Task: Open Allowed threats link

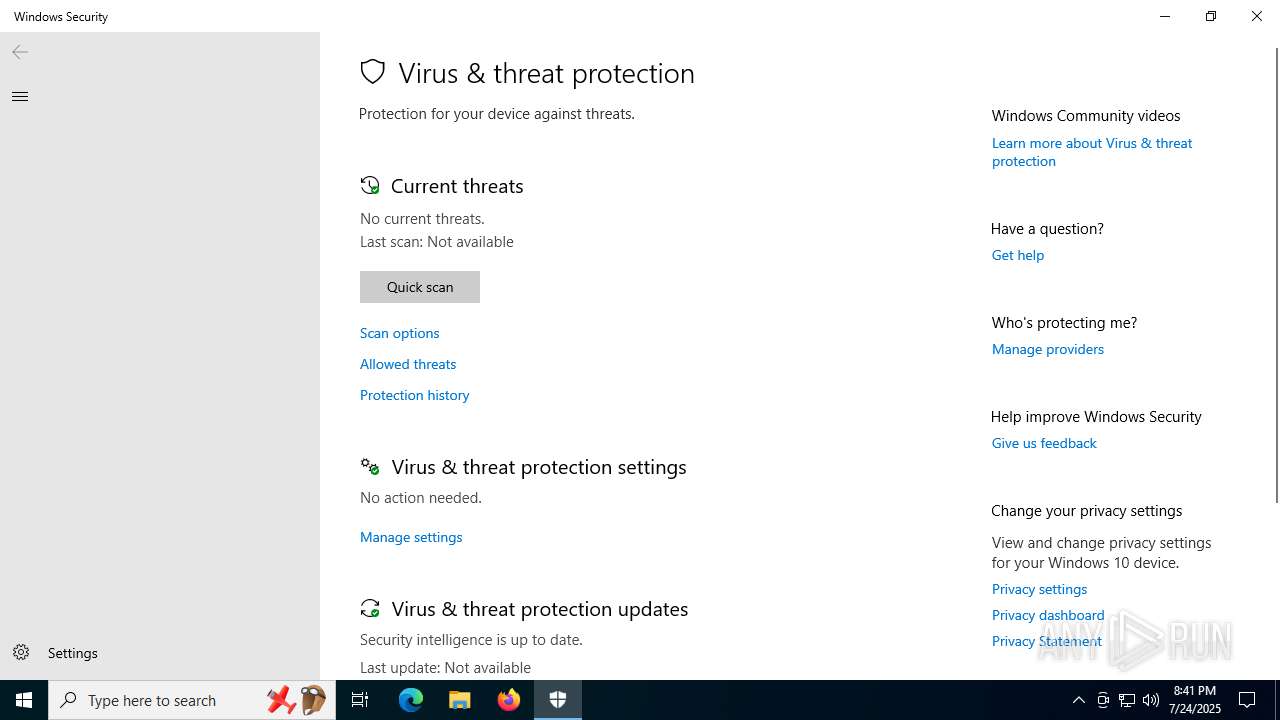Action: [408, 364]
